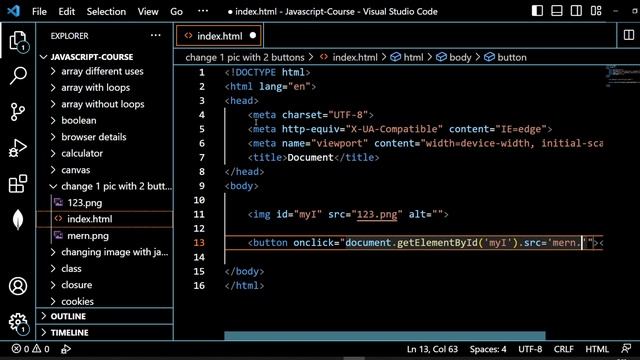The image size is (640, 360).
Task: Click the horizontal editor scrollbar
Action: (x=384, y=336)
